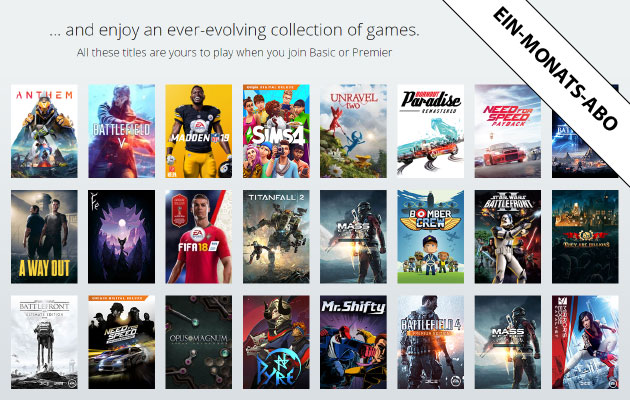Open the Pyre game tile

pyautogui.click(x=276, y=342)
